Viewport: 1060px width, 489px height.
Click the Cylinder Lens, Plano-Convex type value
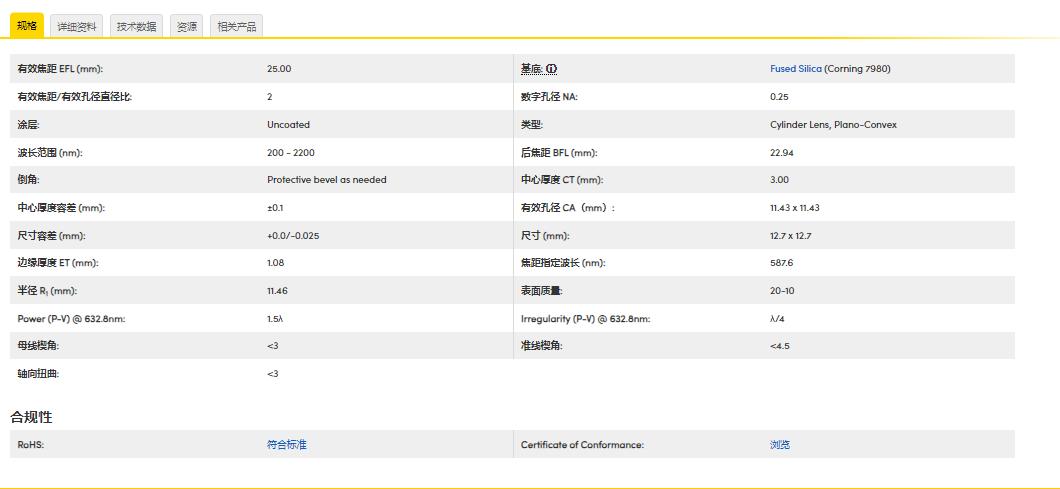point(833,125)
